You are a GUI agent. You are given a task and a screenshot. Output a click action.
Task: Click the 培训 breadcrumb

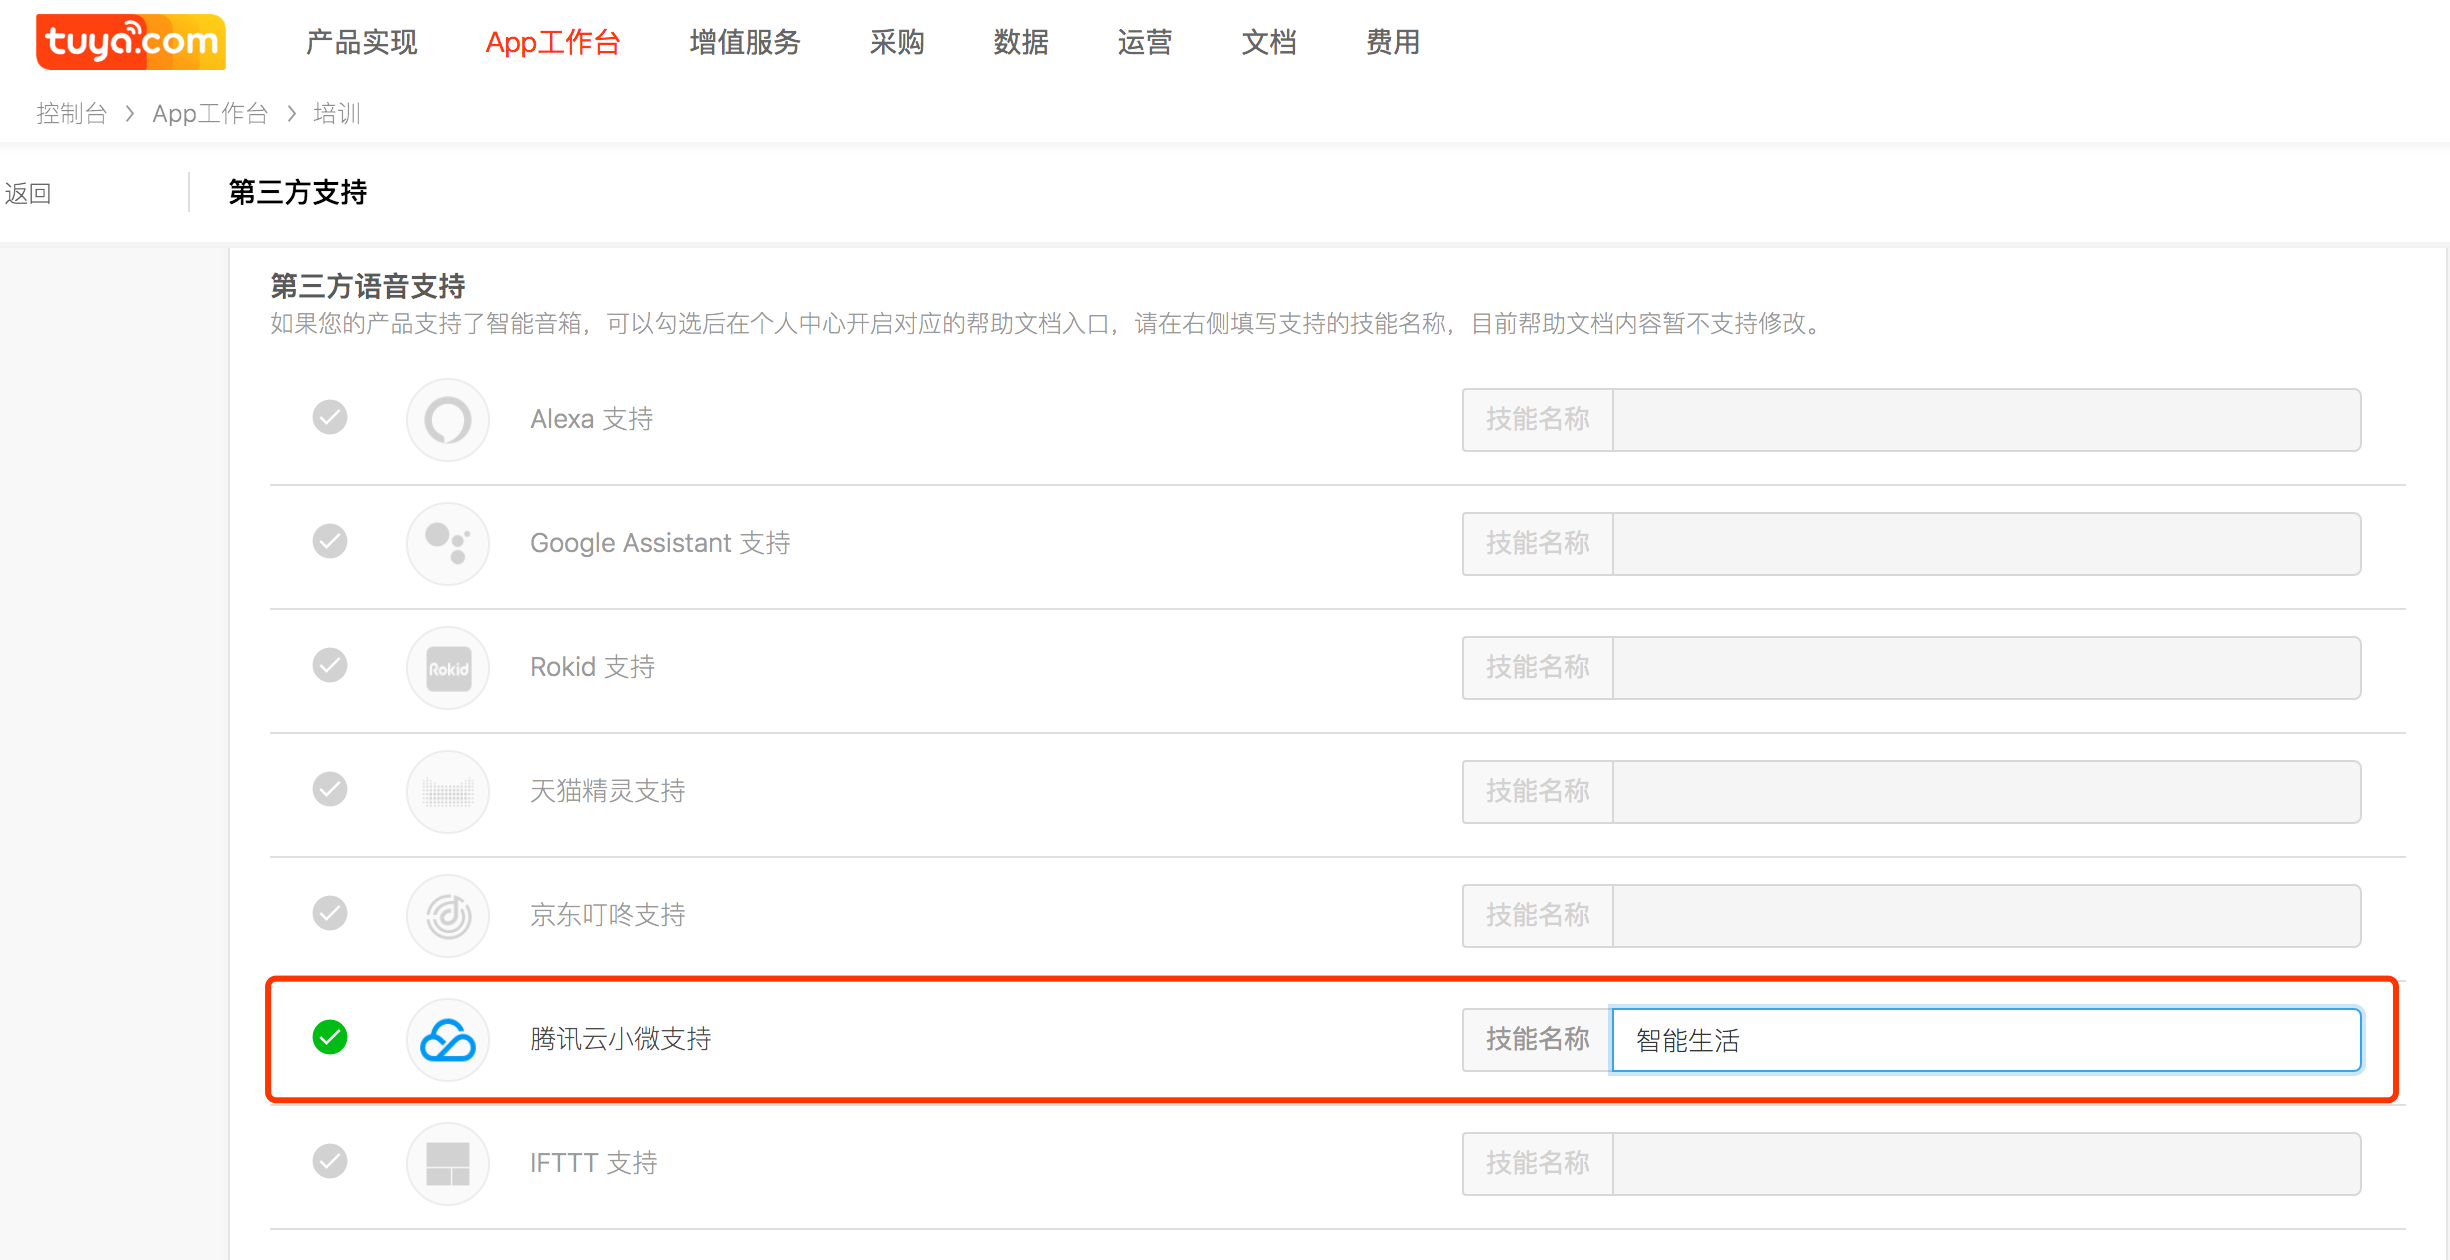pyautogui.click(x=336, y=113)
